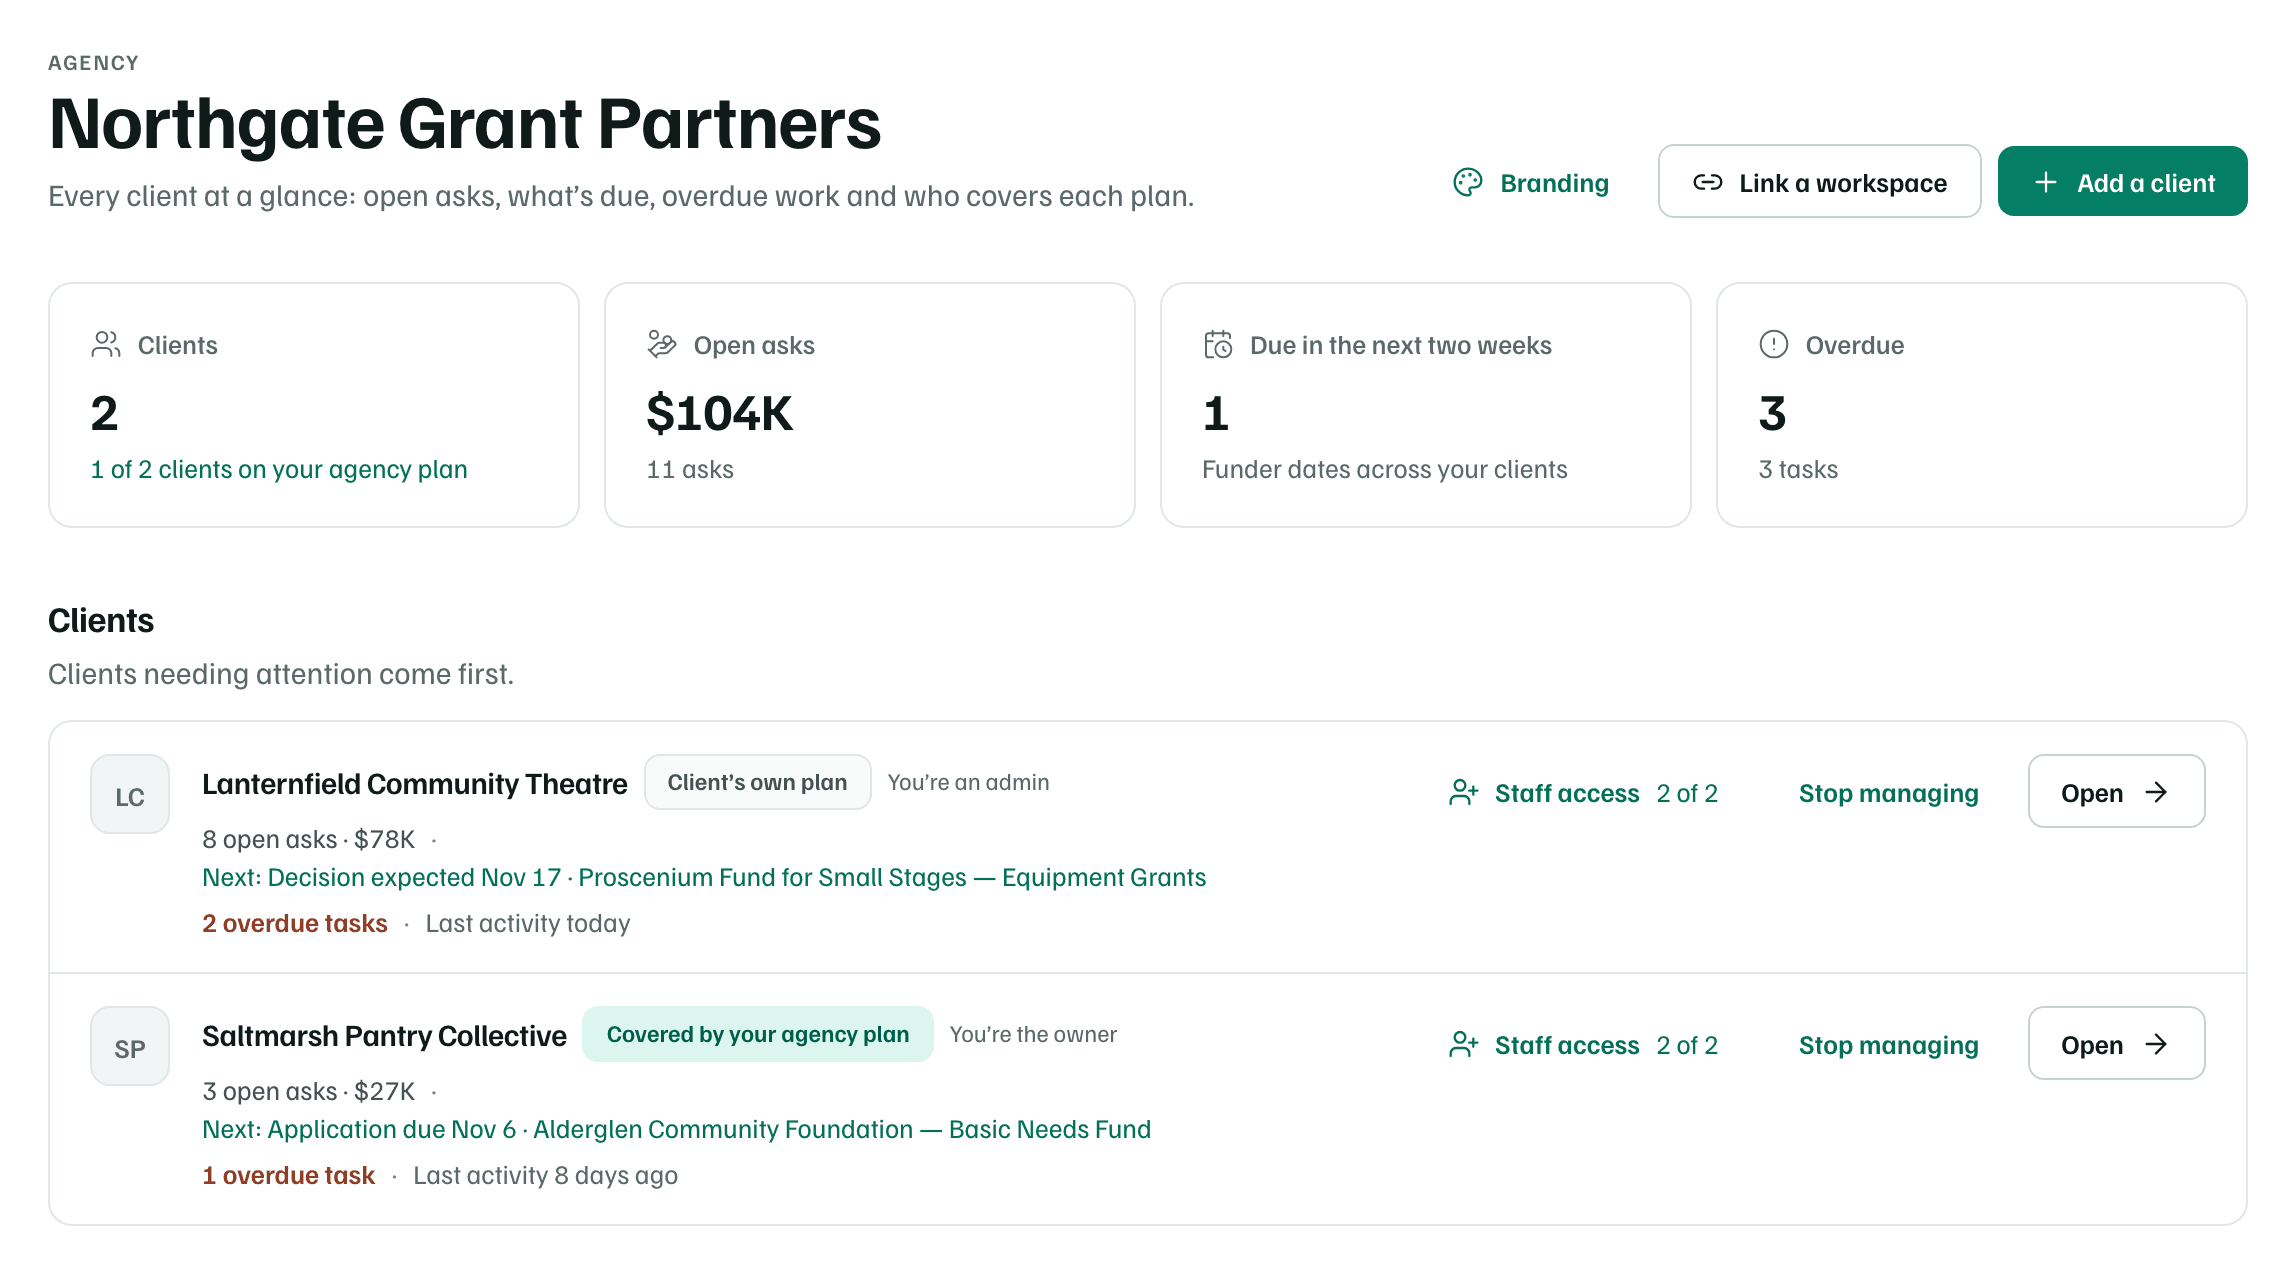Viewport: 2296px width, 1274px height.
Task: Click '3 open asks · $27K' text
Action: point(308,1091)
